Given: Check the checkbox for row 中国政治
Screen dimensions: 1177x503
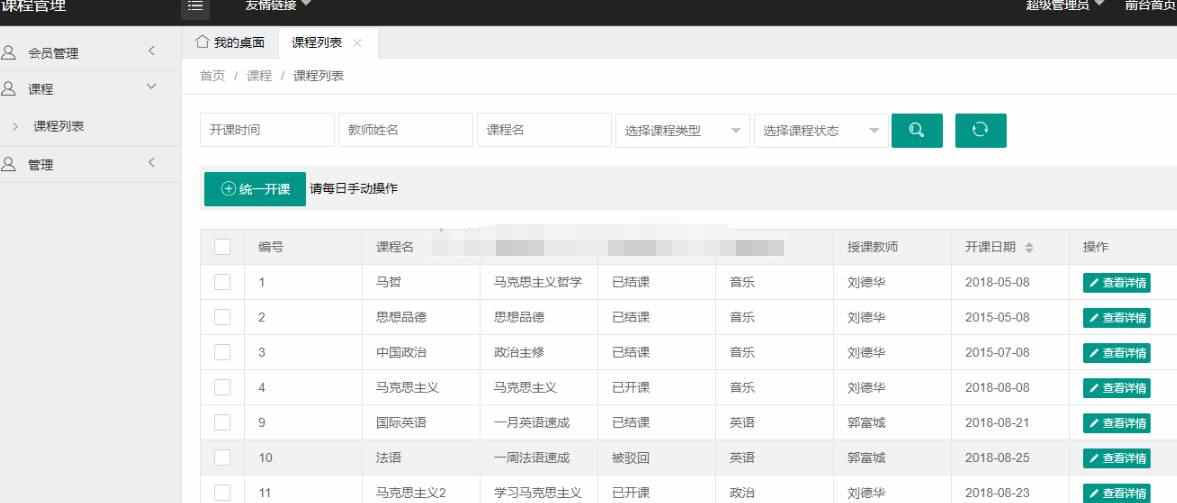Looking at the screenshot, I should [222, 352].
